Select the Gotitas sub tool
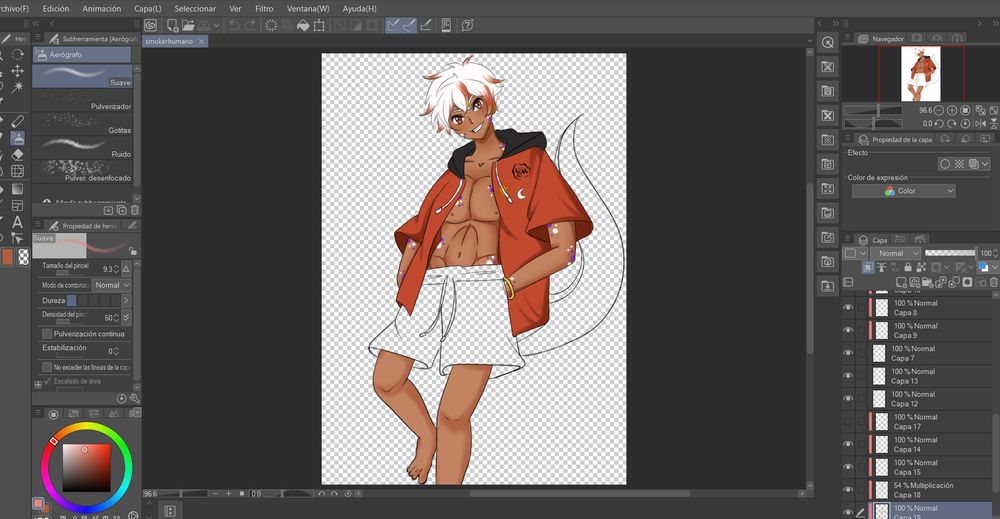Screen dimensions: 1000x519 pyautogui.click(x=82, y=124)
